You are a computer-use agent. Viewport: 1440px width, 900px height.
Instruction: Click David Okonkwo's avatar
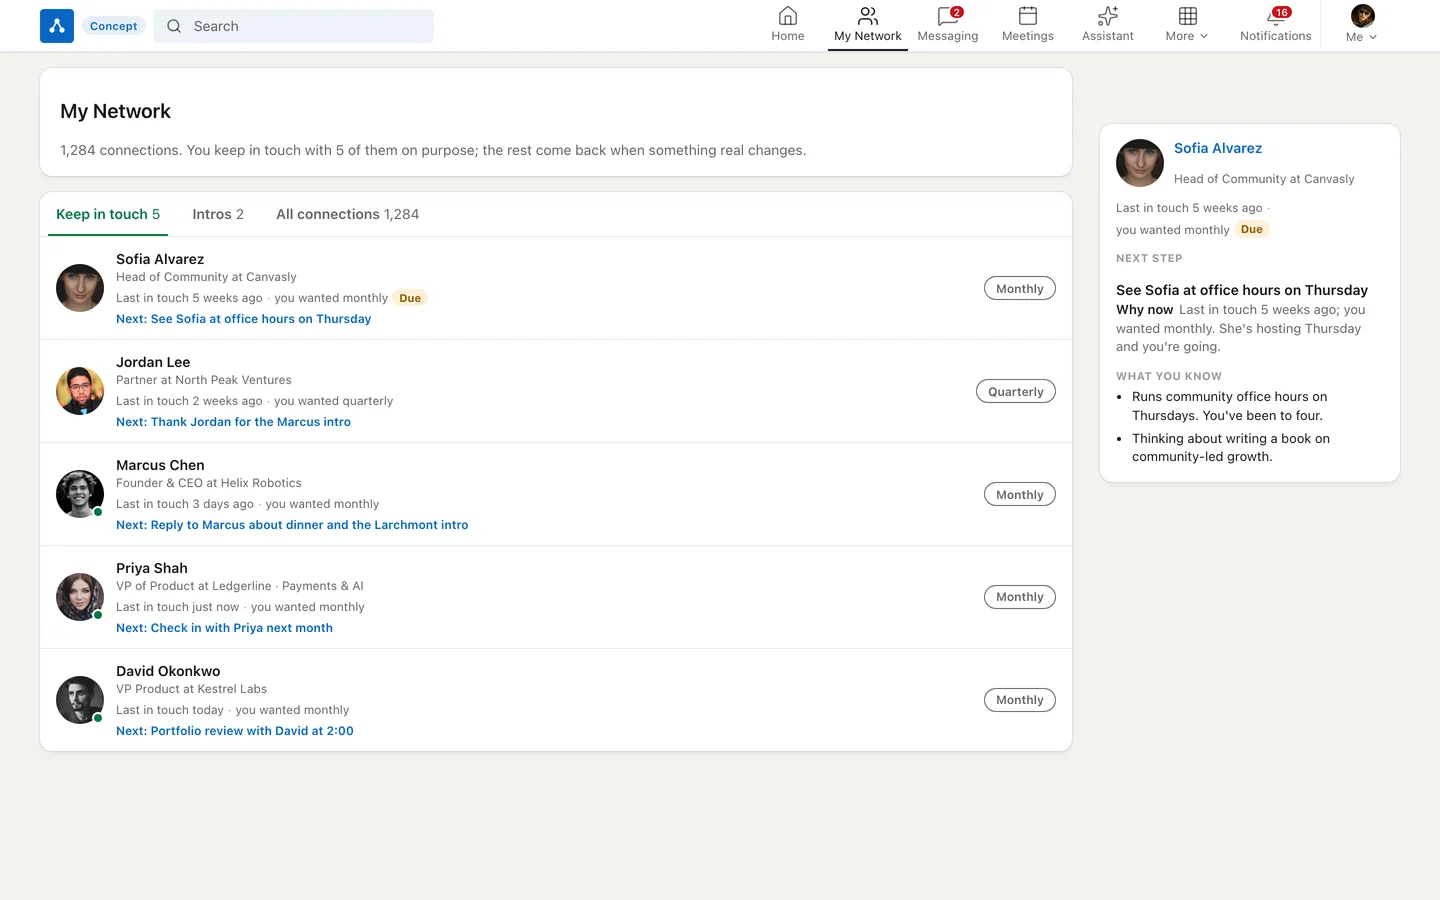[80, 700]
